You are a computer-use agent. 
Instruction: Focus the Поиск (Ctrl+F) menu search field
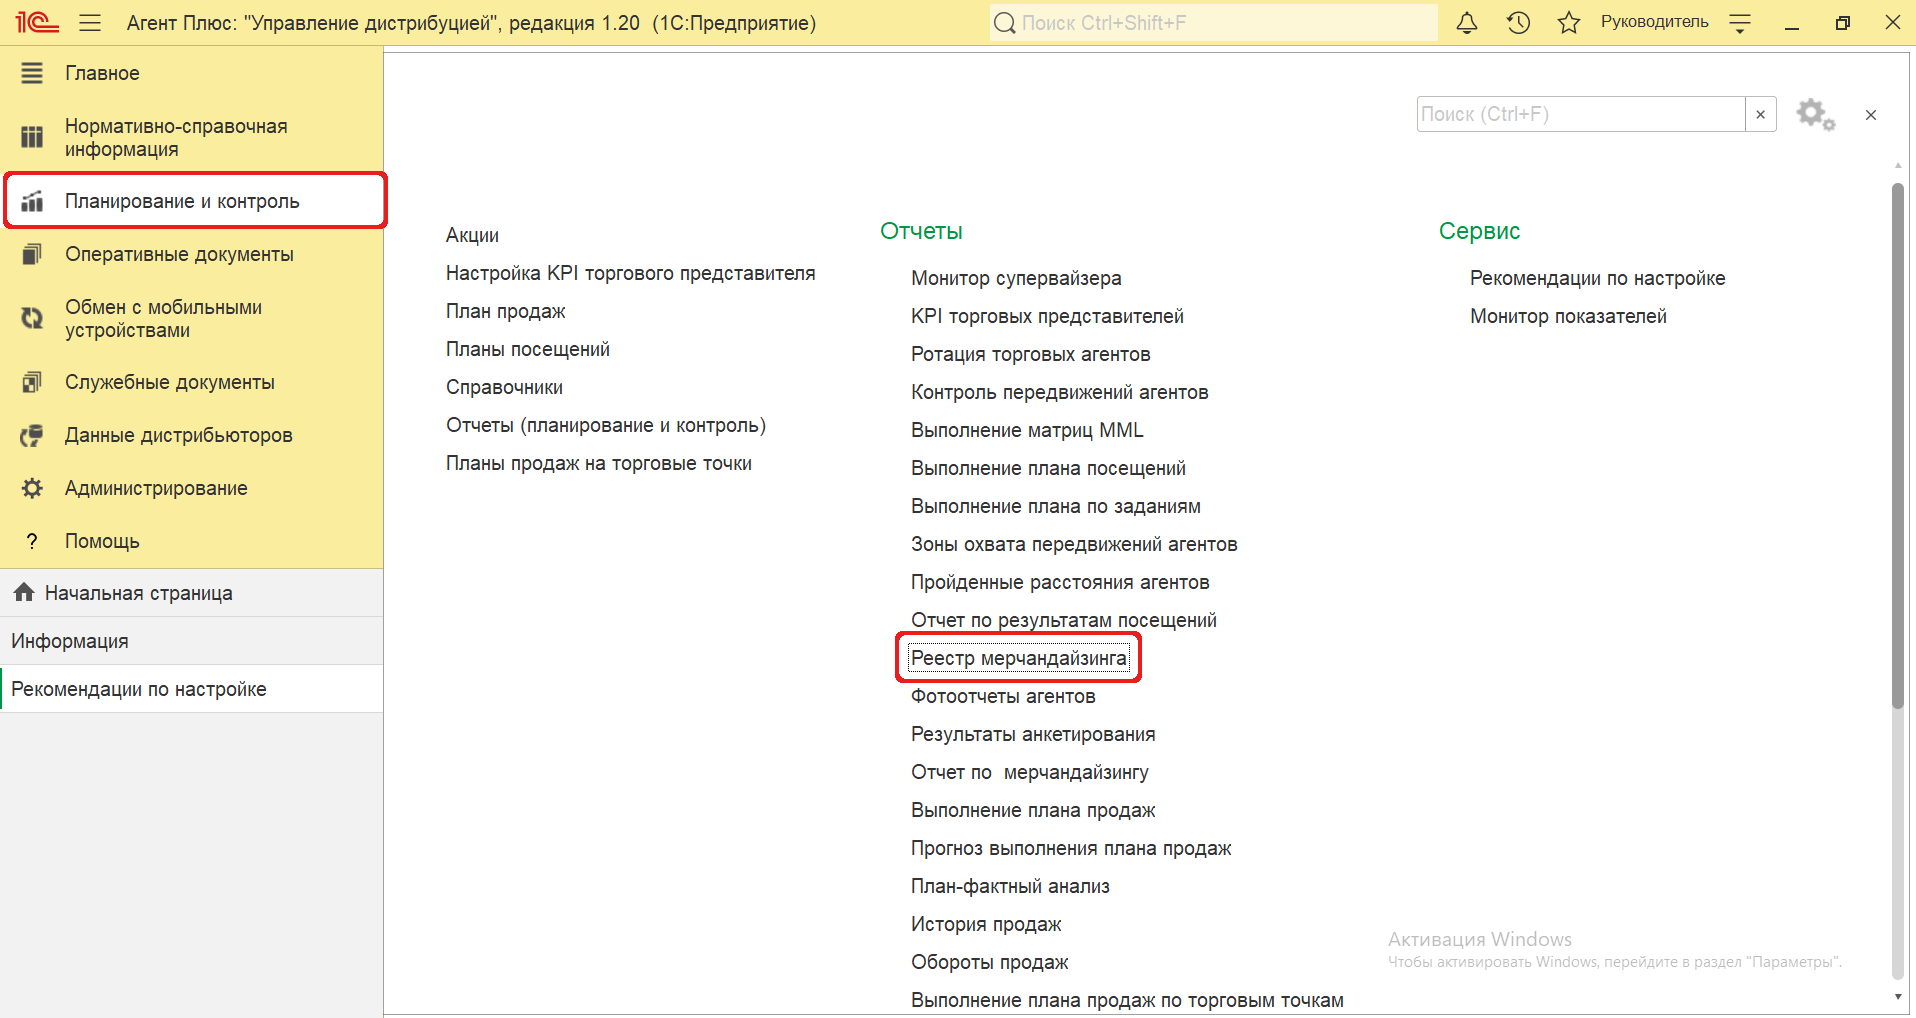1581,114
